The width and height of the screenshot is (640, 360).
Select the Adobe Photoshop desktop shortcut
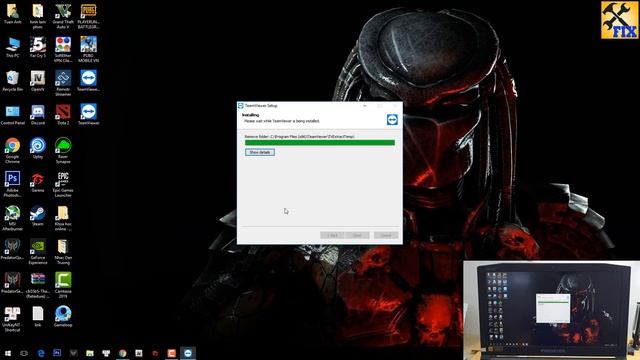coord(13,184)
